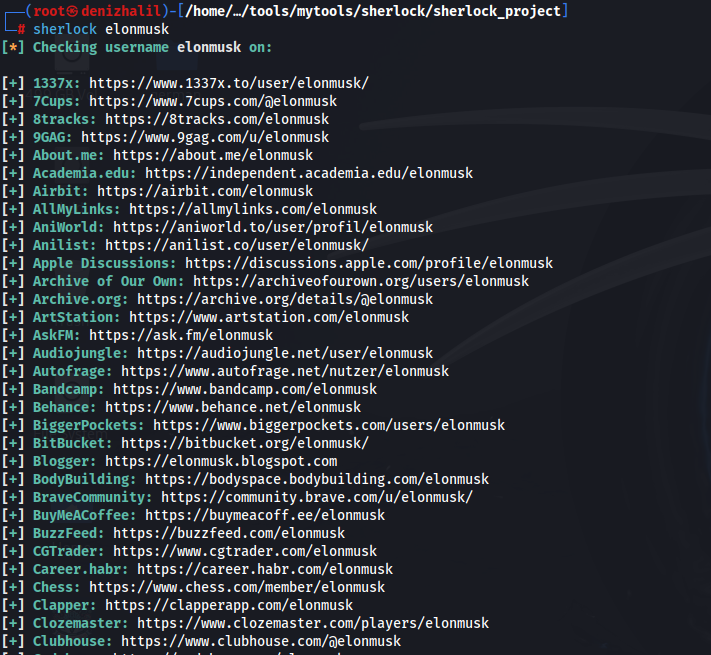The image size is (711, 655).
Task: Click the 'sherlock' command word
Action: point(65,29)
